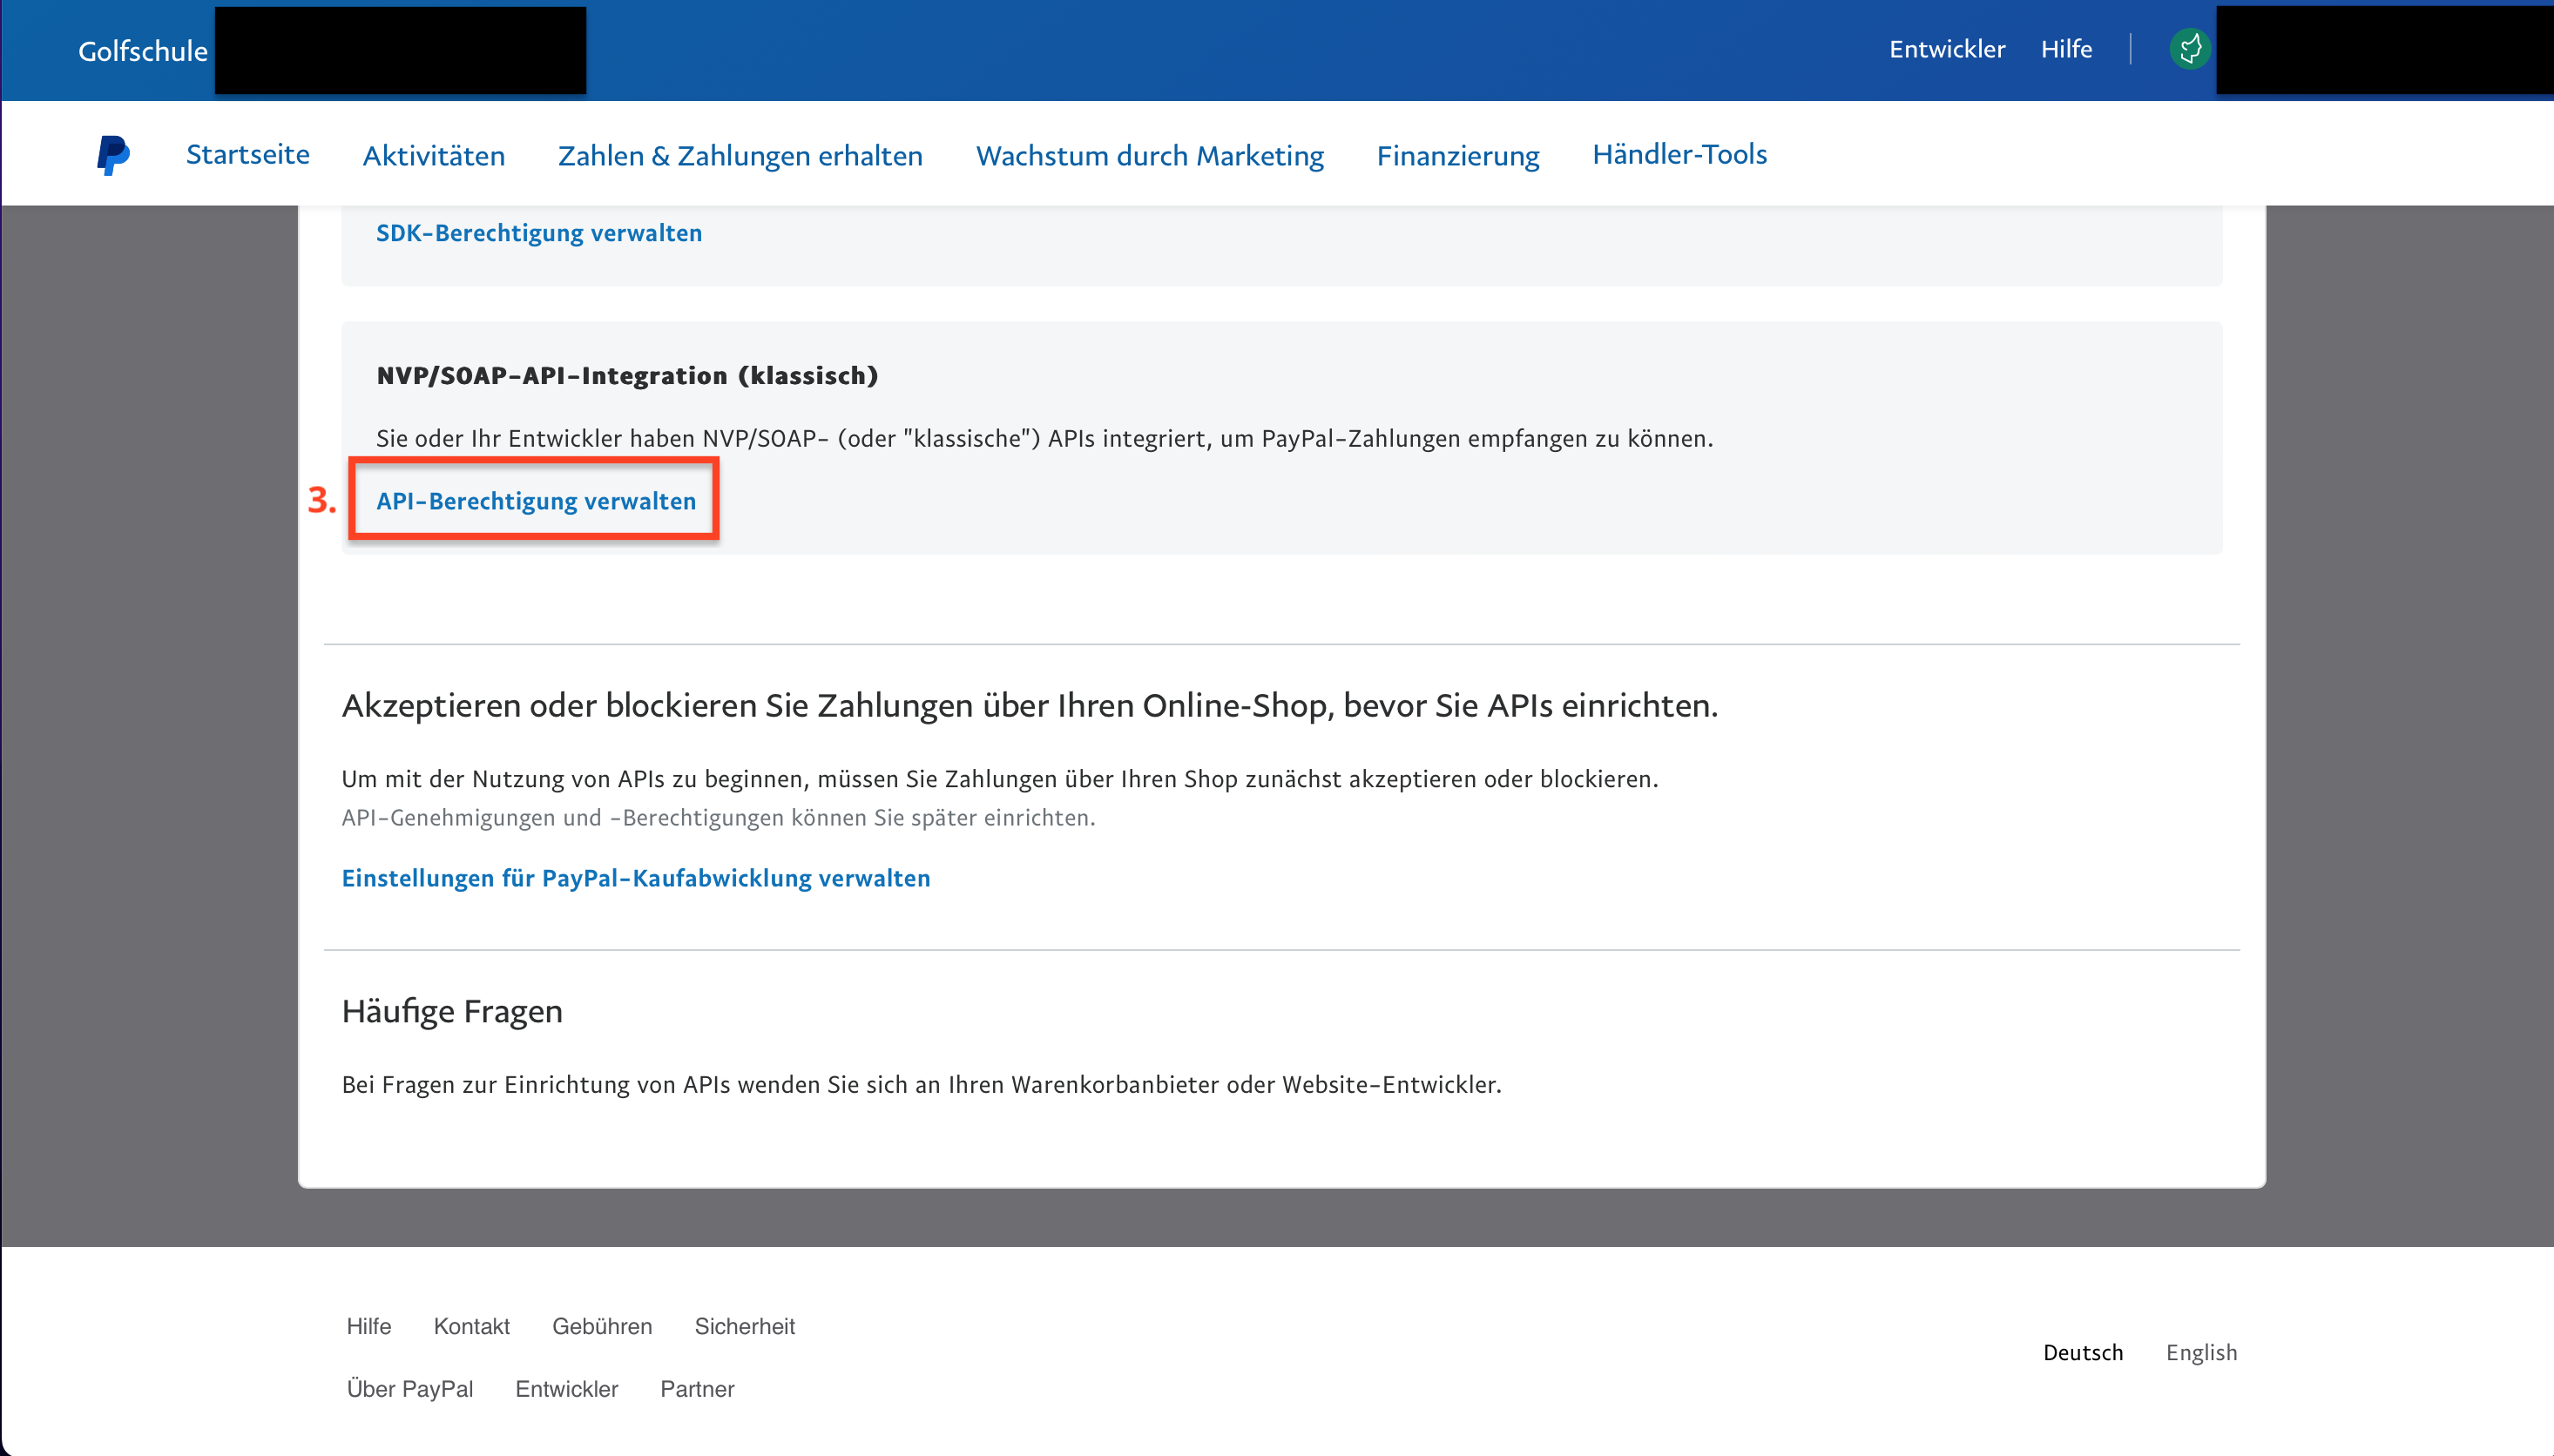Open SDK-Berechtigung verwalten
This screenshot has width=2554, height=1456.
[x=539, y=232]
